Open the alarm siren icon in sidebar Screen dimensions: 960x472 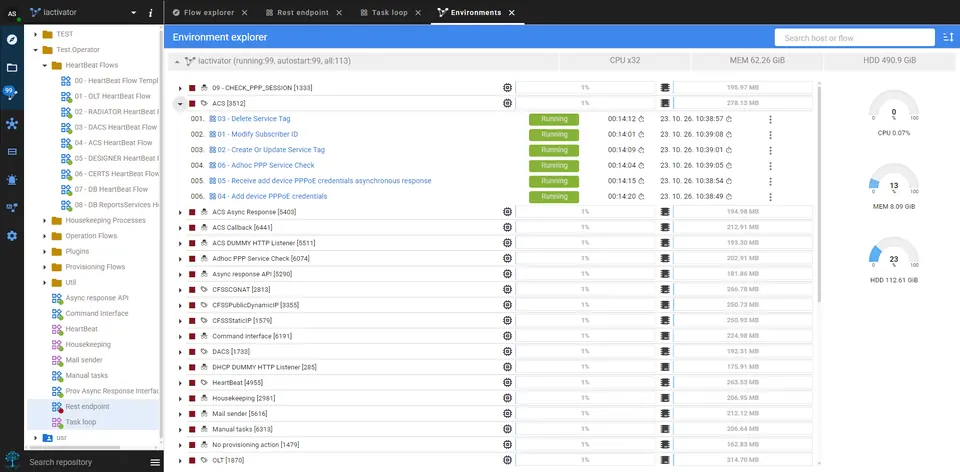point(12,179)
